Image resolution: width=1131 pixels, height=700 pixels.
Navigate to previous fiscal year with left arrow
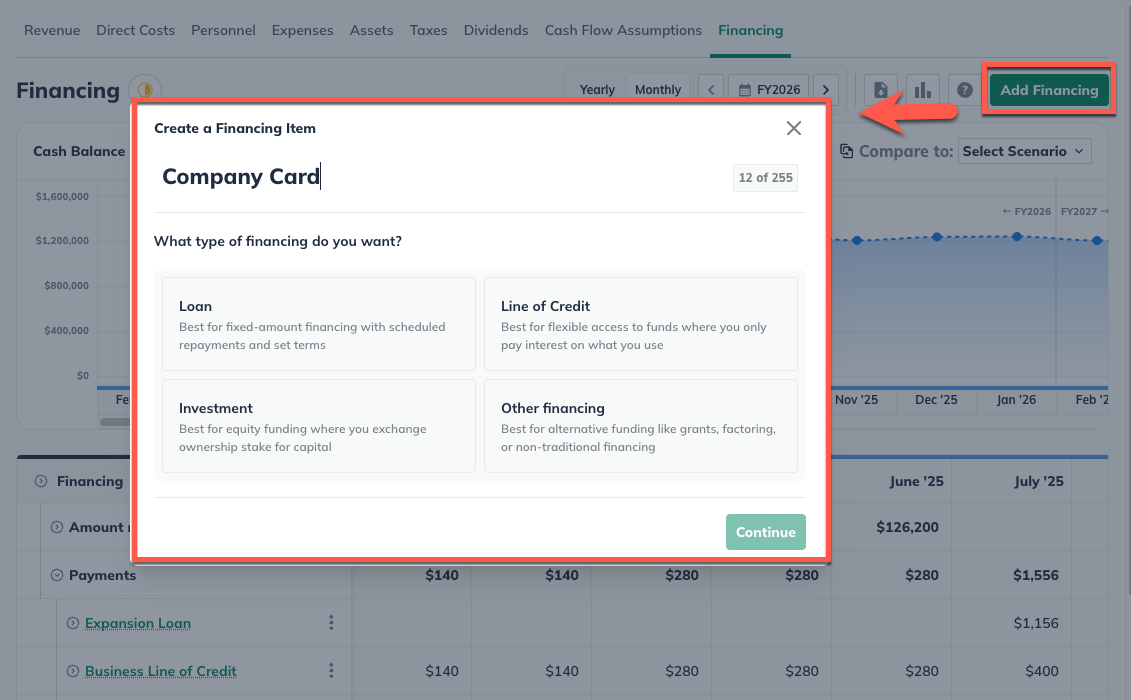(x=710, y=89)
